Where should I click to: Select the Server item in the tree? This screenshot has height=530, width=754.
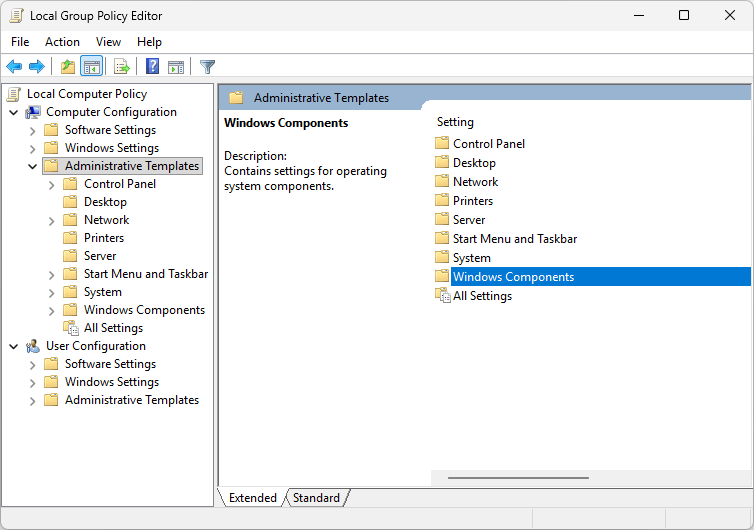coord(100,255)
